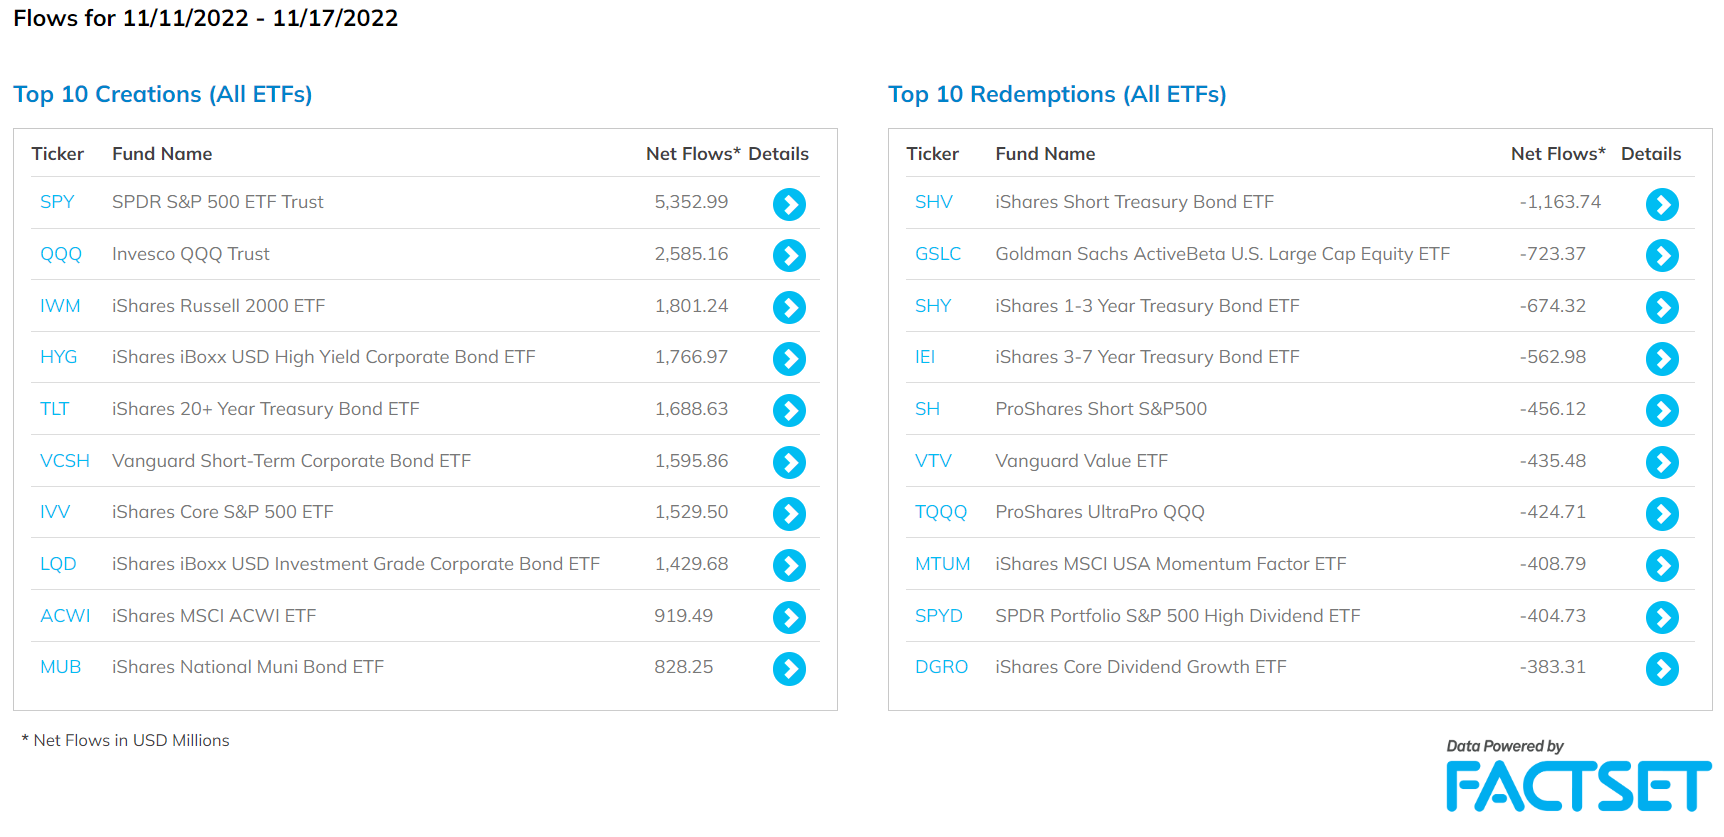Viewport: 1724px width, 837px height.
Task: Open the IWM ticker link
Action: click(60, 306)
